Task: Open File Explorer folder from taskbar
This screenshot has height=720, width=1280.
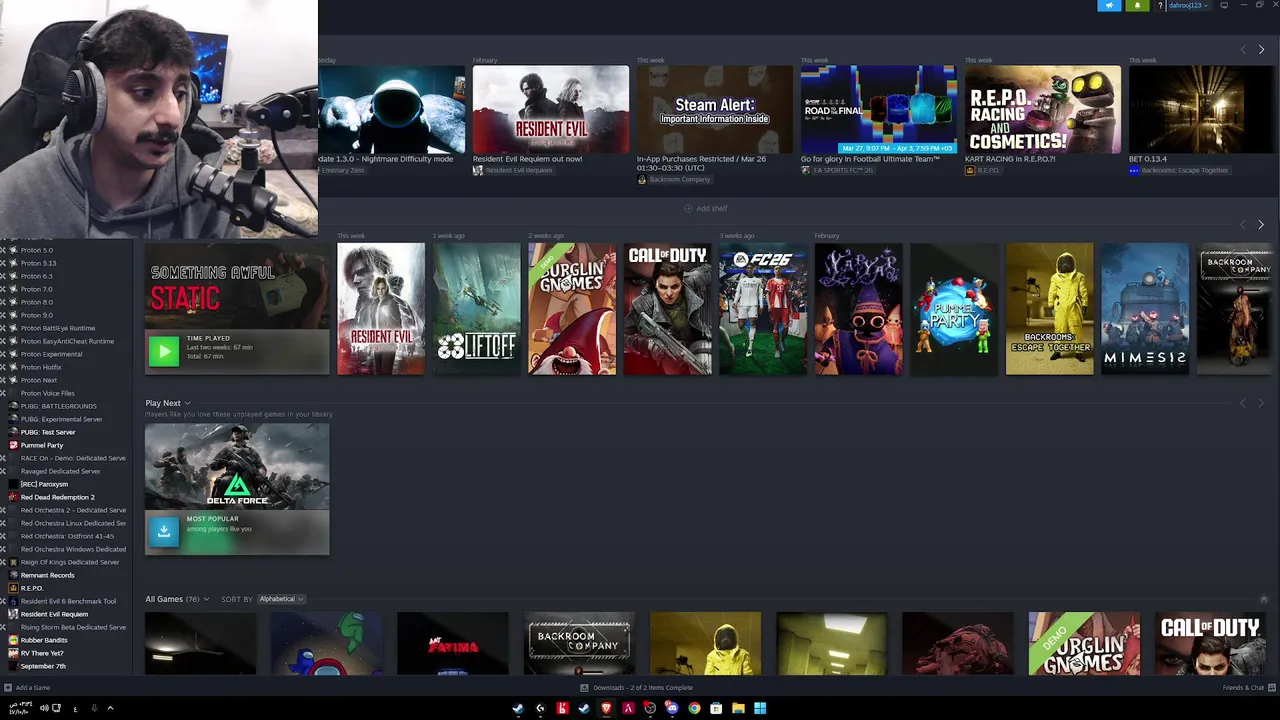Action: click(x=738, y=708)
